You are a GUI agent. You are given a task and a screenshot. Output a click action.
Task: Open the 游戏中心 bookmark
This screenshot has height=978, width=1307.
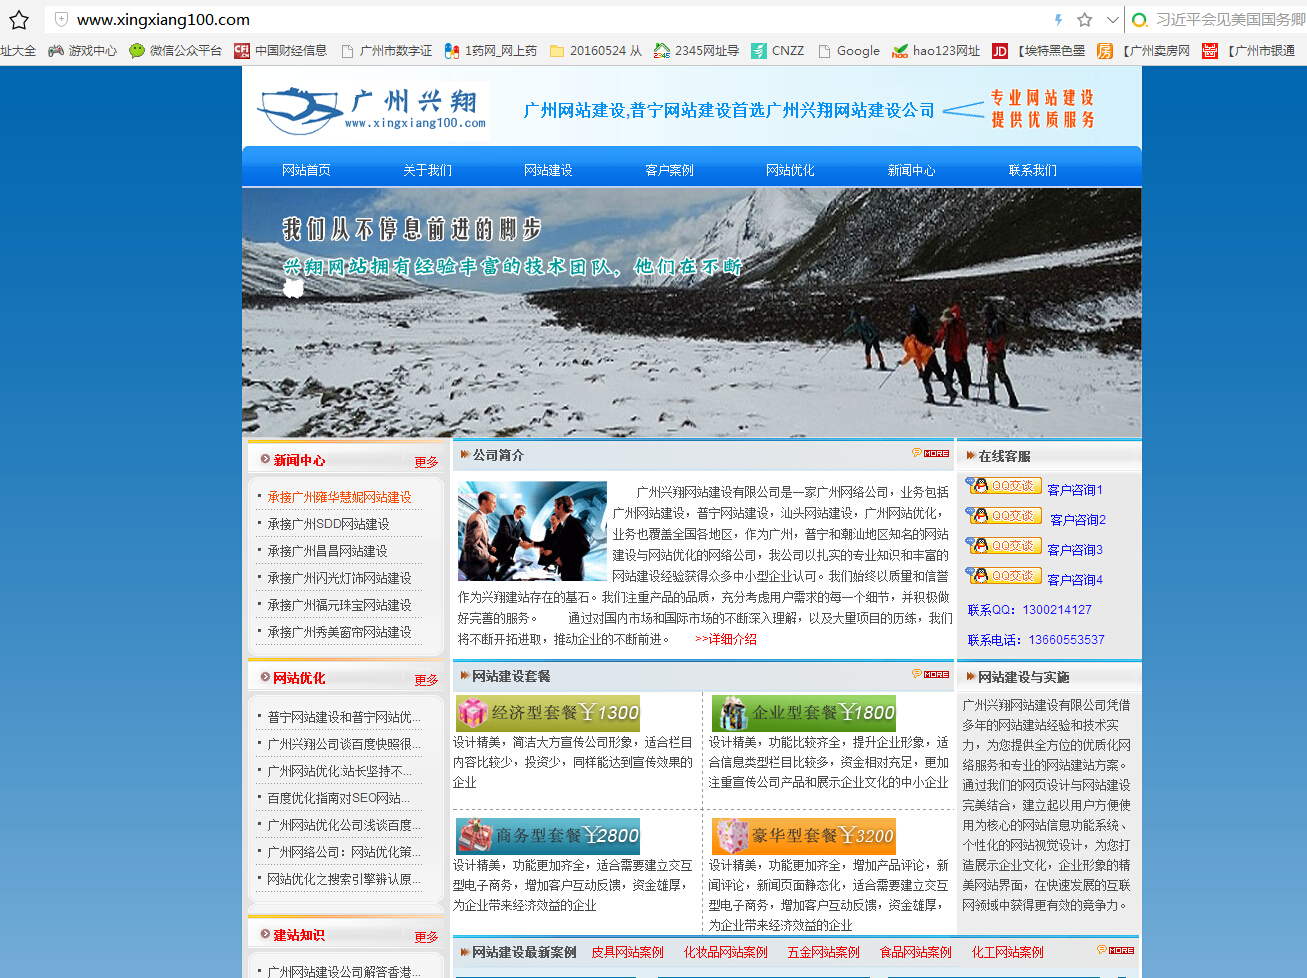[82, 51]
